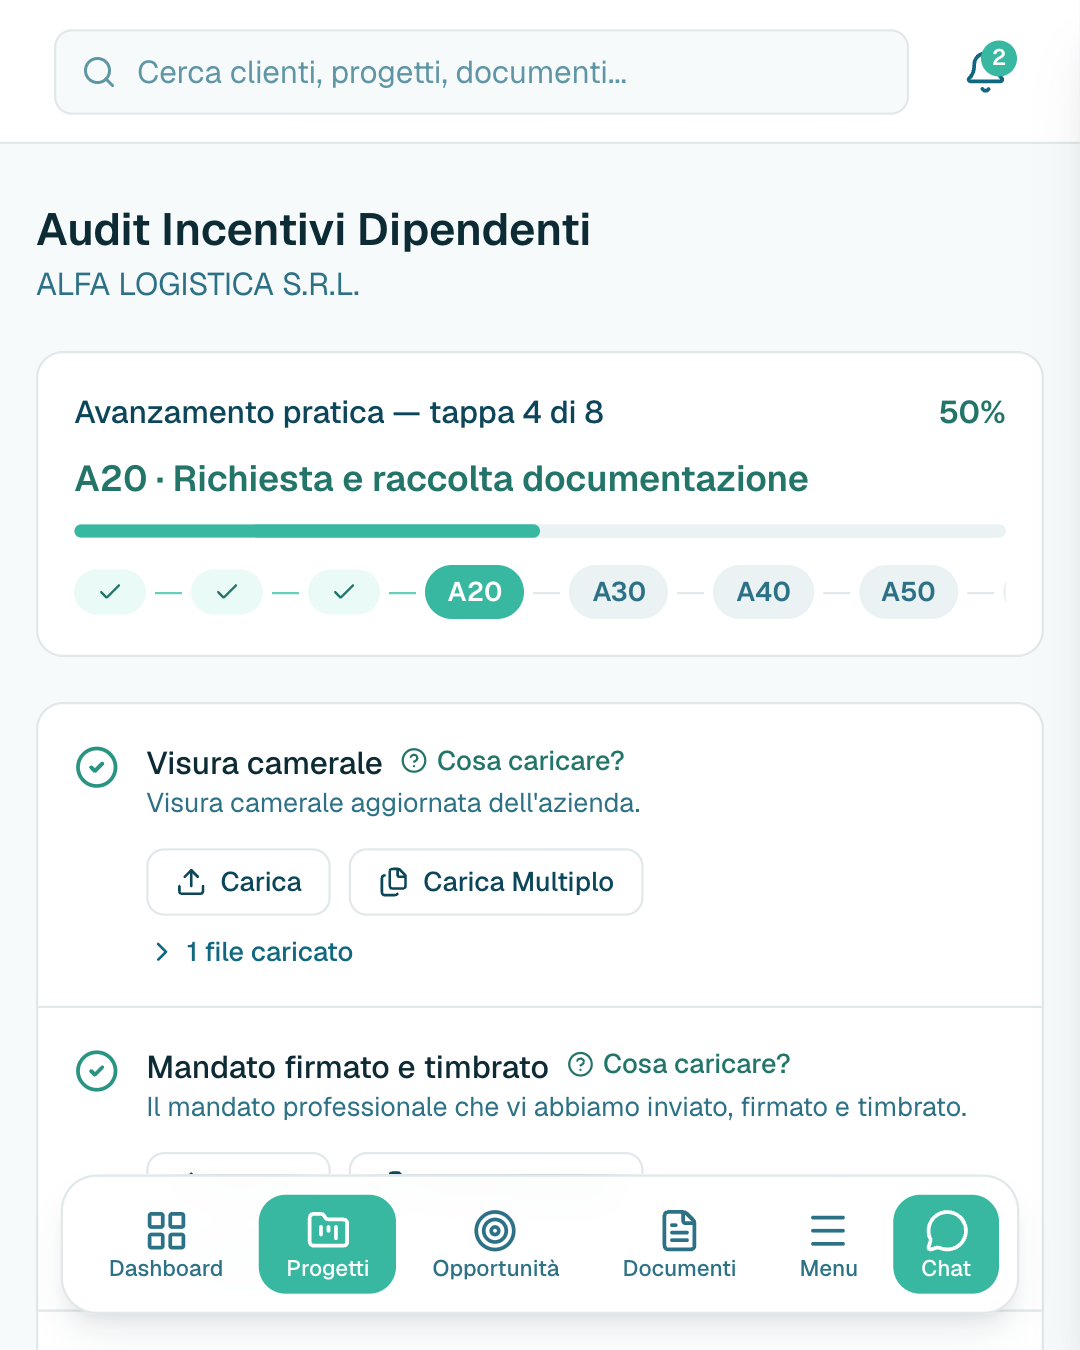Open Progetti tab
Image resolution: width=1080 pixels, height=1350 pixels.
pos(327,1244)
